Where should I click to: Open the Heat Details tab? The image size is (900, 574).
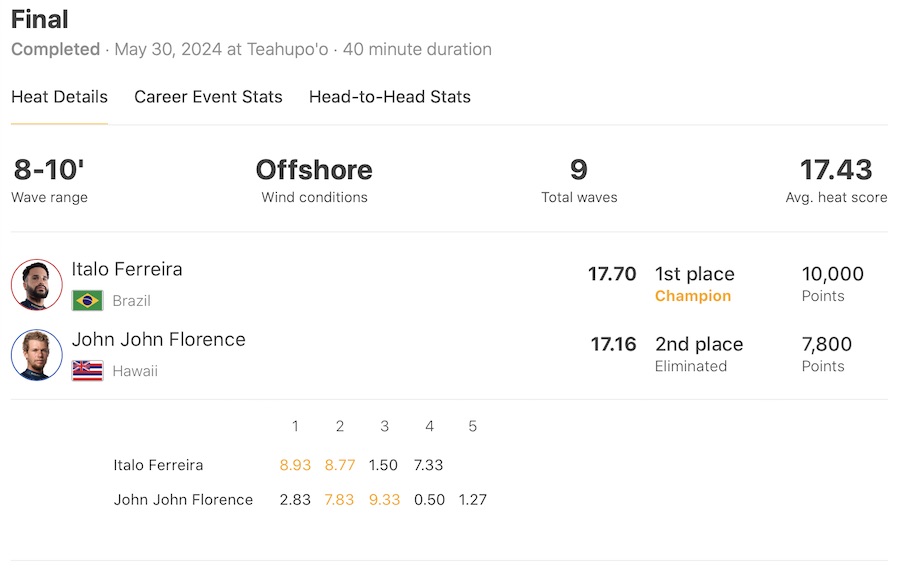coord(59,97)
